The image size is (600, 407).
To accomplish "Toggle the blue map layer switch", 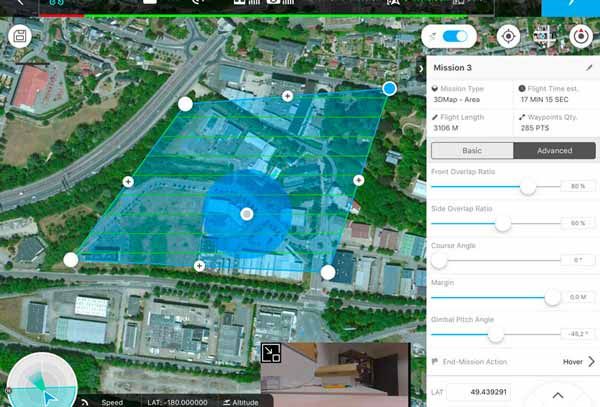I will pyautogui.click(x=455, y=36).
